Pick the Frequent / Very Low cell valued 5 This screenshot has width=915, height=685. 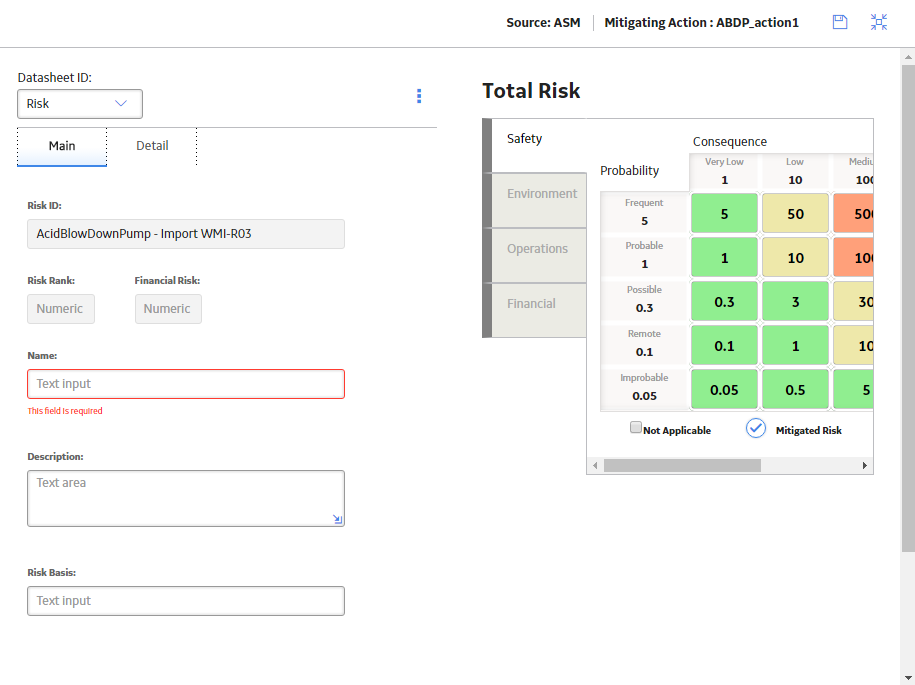(x=724, y=214)
